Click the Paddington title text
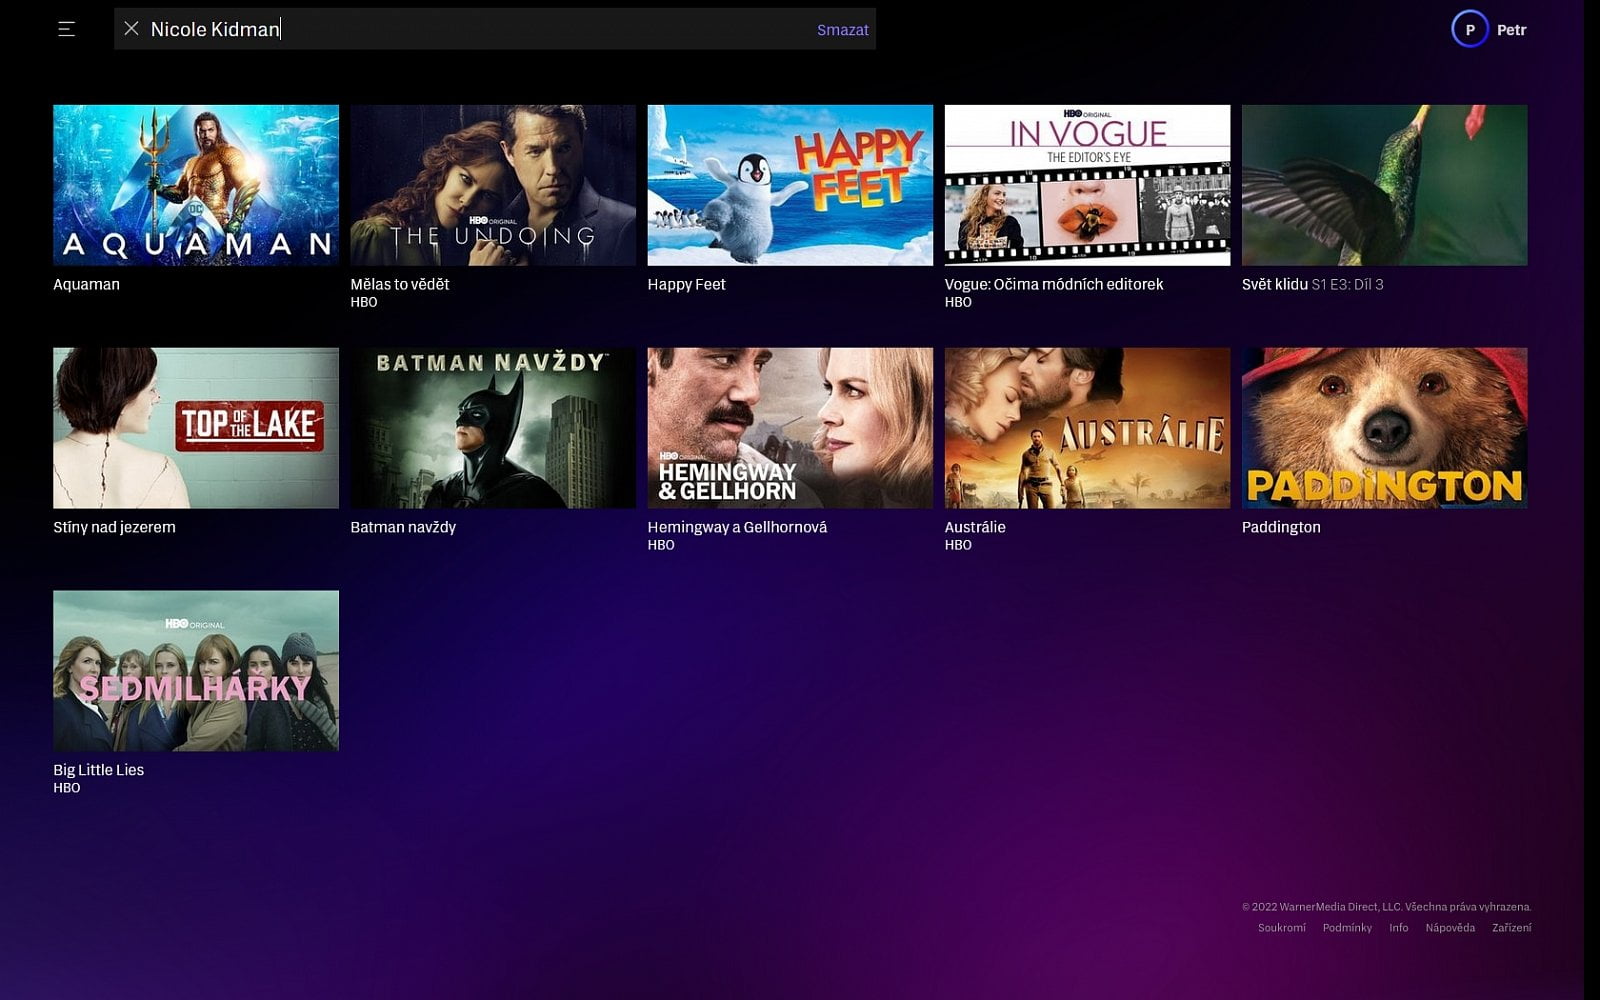This screenshot has height=1000, width=1600. pyautogui.click(x=1281, y=527)
